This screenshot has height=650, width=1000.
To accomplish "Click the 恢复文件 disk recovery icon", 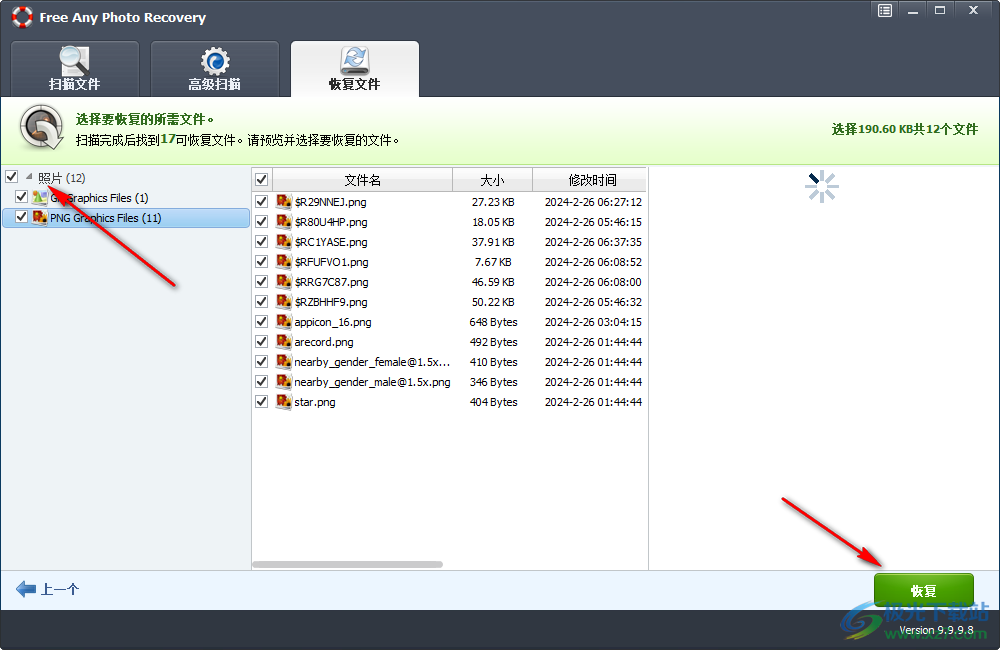I will click(355, 60).
